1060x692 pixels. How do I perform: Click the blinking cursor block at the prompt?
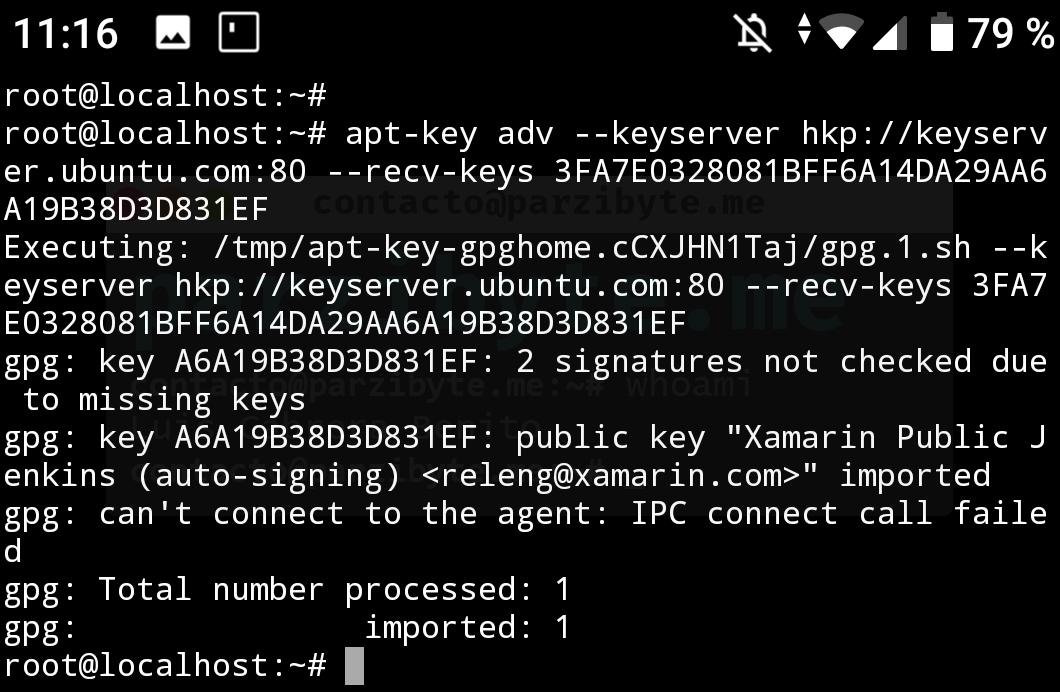tap(354, 666)
